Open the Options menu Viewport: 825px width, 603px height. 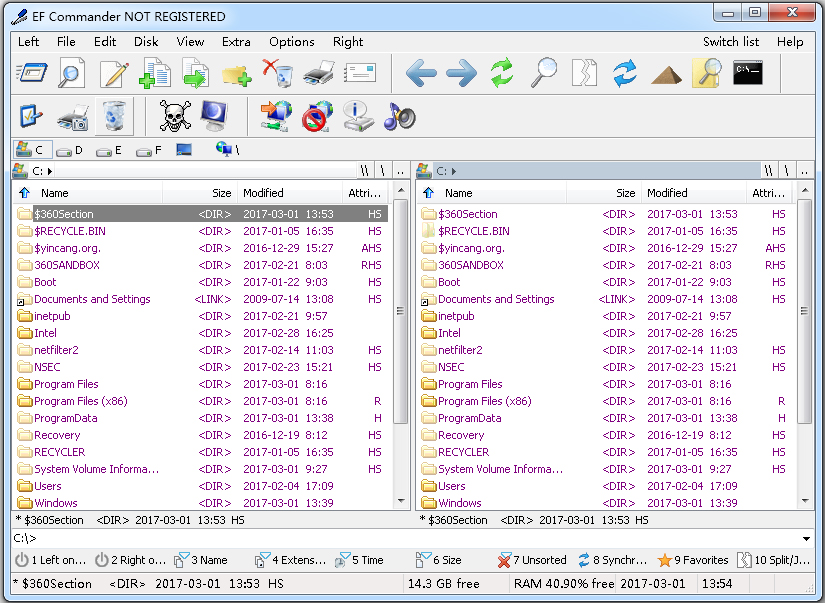pos(291,42)
